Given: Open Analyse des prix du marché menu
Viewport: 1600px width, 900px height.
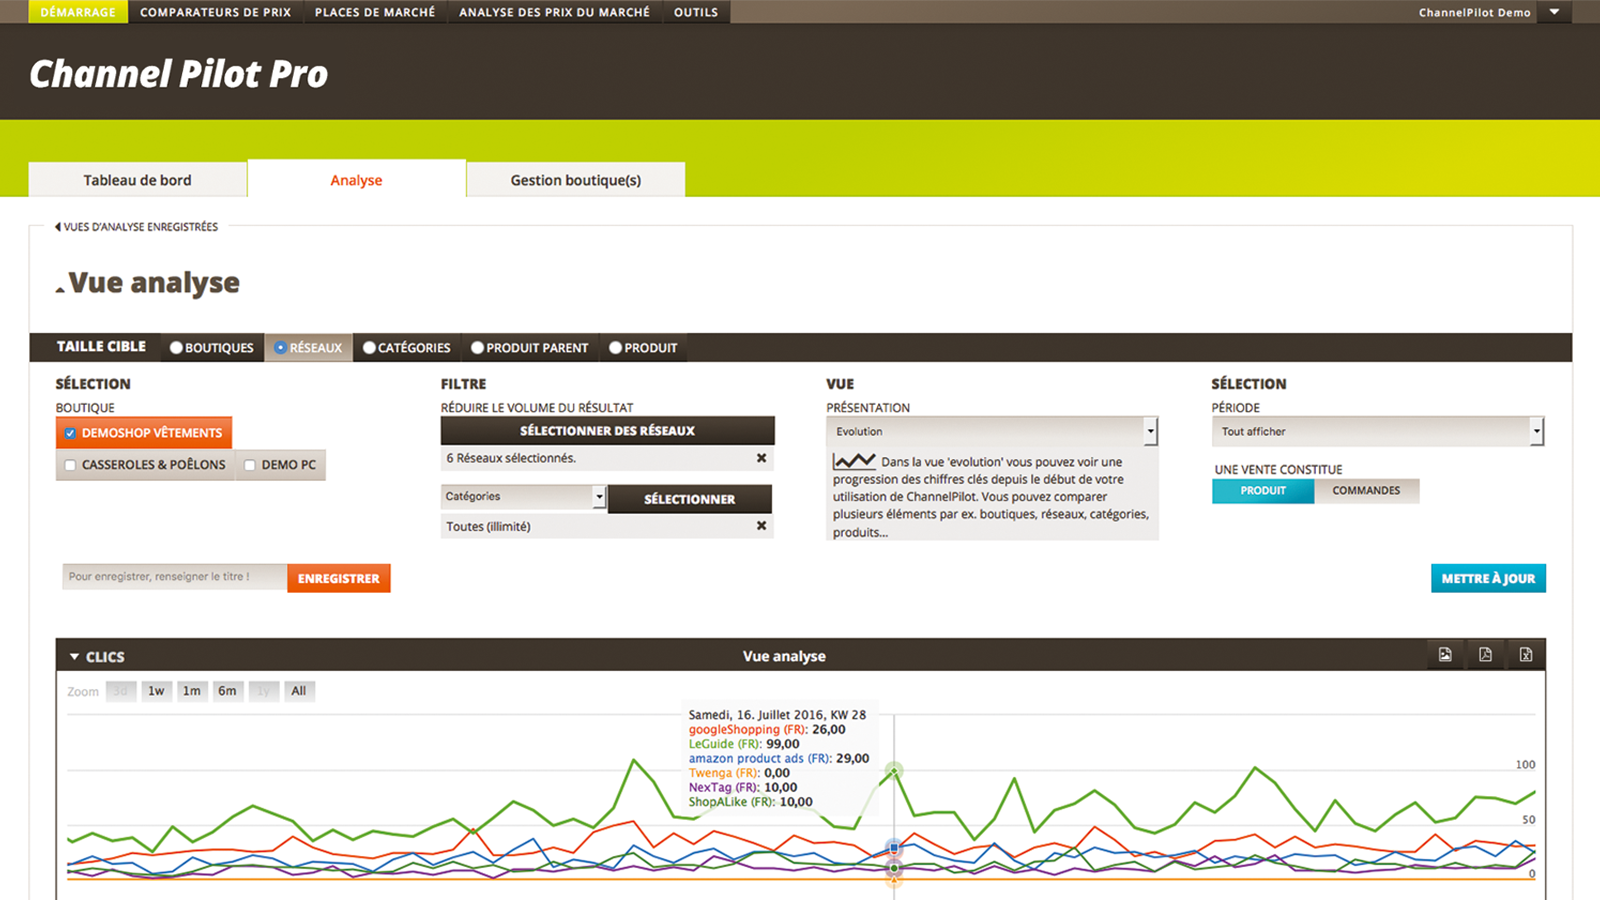Looking at the screenshot, I should [554, 12].
